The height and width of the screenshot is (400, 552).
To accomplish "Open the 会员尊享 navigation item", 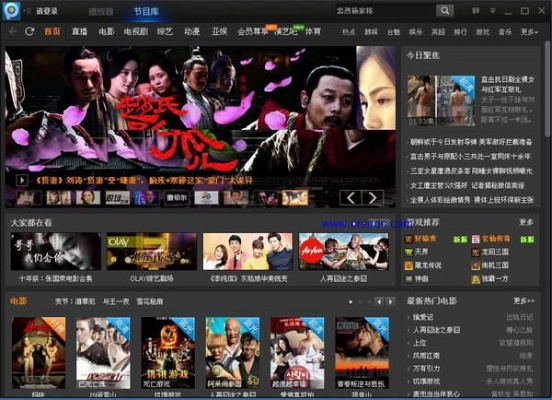I will 252,31.
